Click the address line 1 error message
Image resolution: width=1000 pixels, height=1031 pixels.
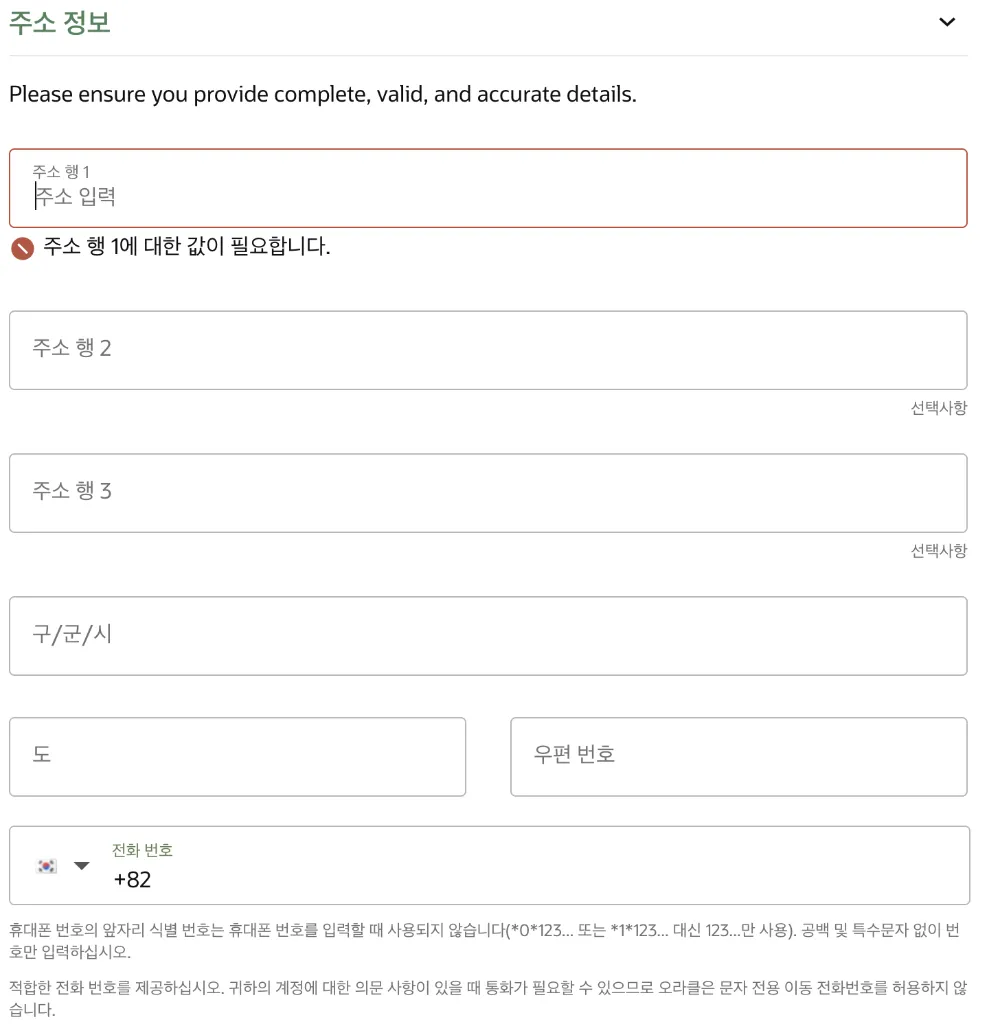[x=187, y=247]
